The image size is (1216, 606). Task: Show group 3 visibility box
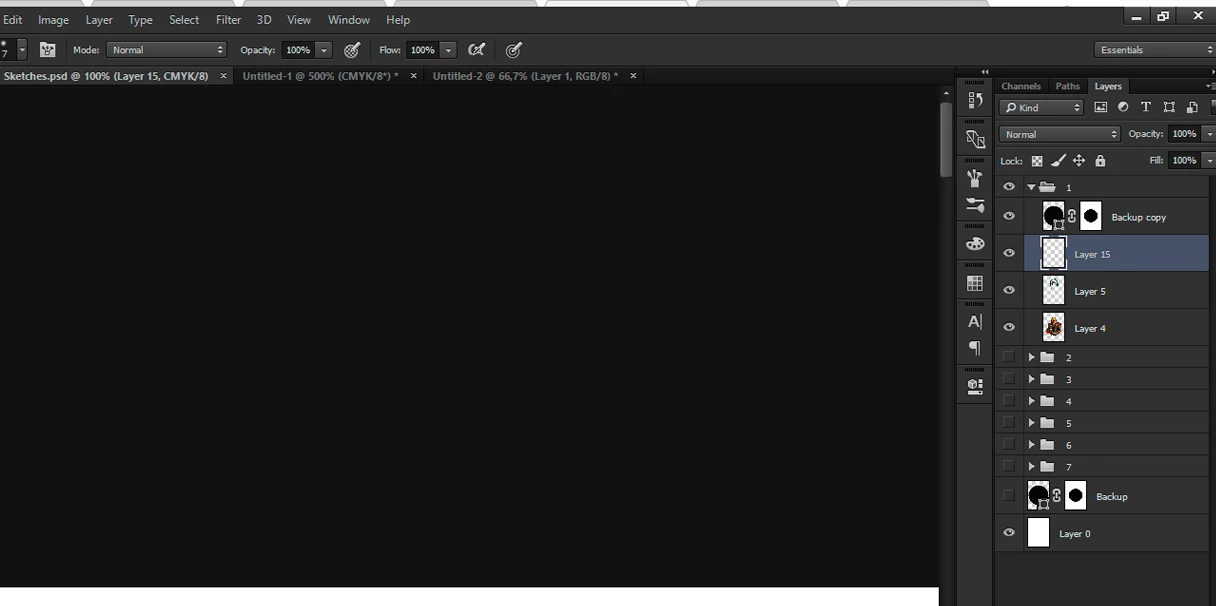coord(1009,379)
